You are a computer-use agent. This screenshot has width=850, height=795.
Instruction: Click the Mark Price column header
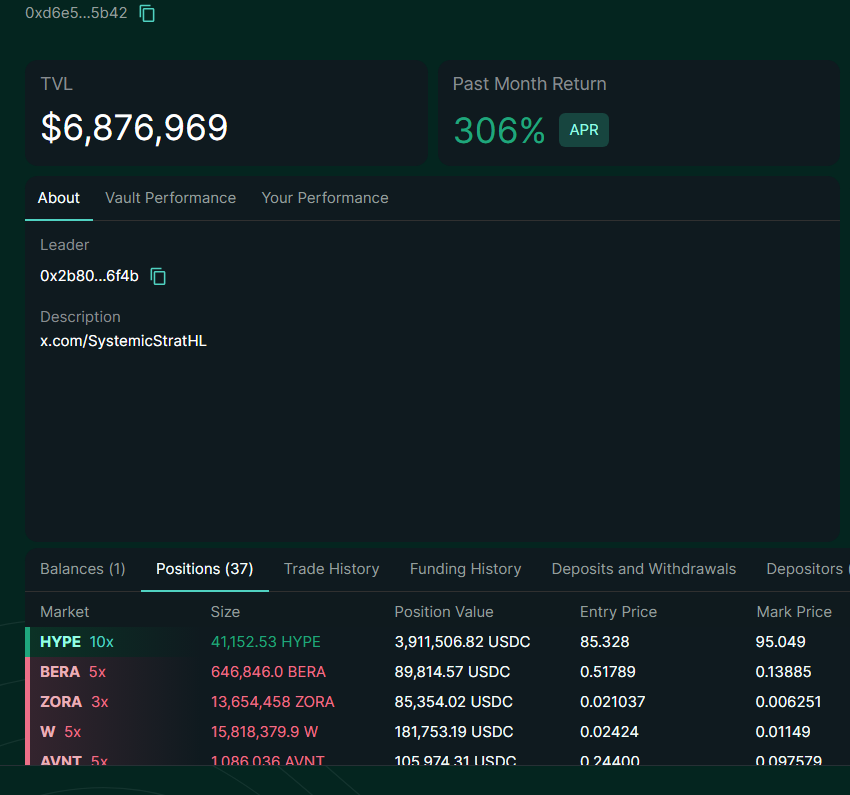tap(794, 612)
